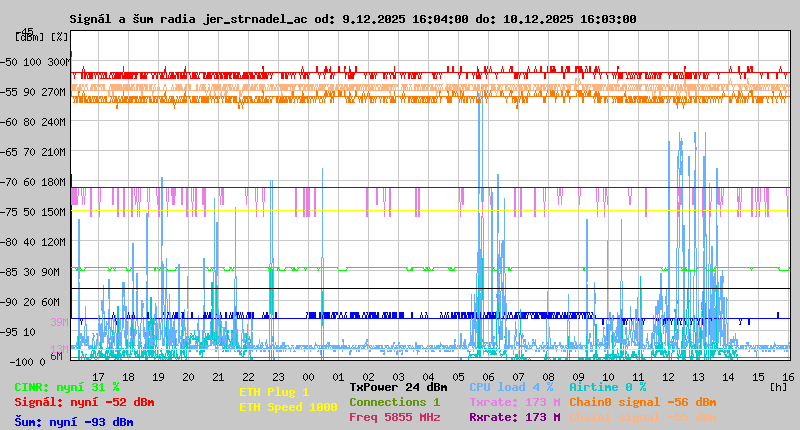Click the '00' midnight label on time axis
This screenshot has height=430, width=800.
(x=308, y=377)
